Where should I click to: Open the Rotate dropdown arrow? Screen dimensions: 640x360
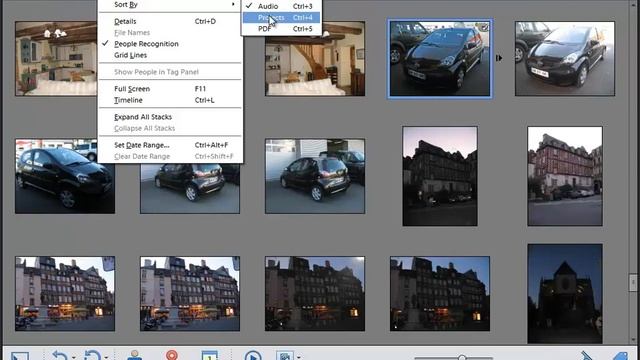click(106, 357)
